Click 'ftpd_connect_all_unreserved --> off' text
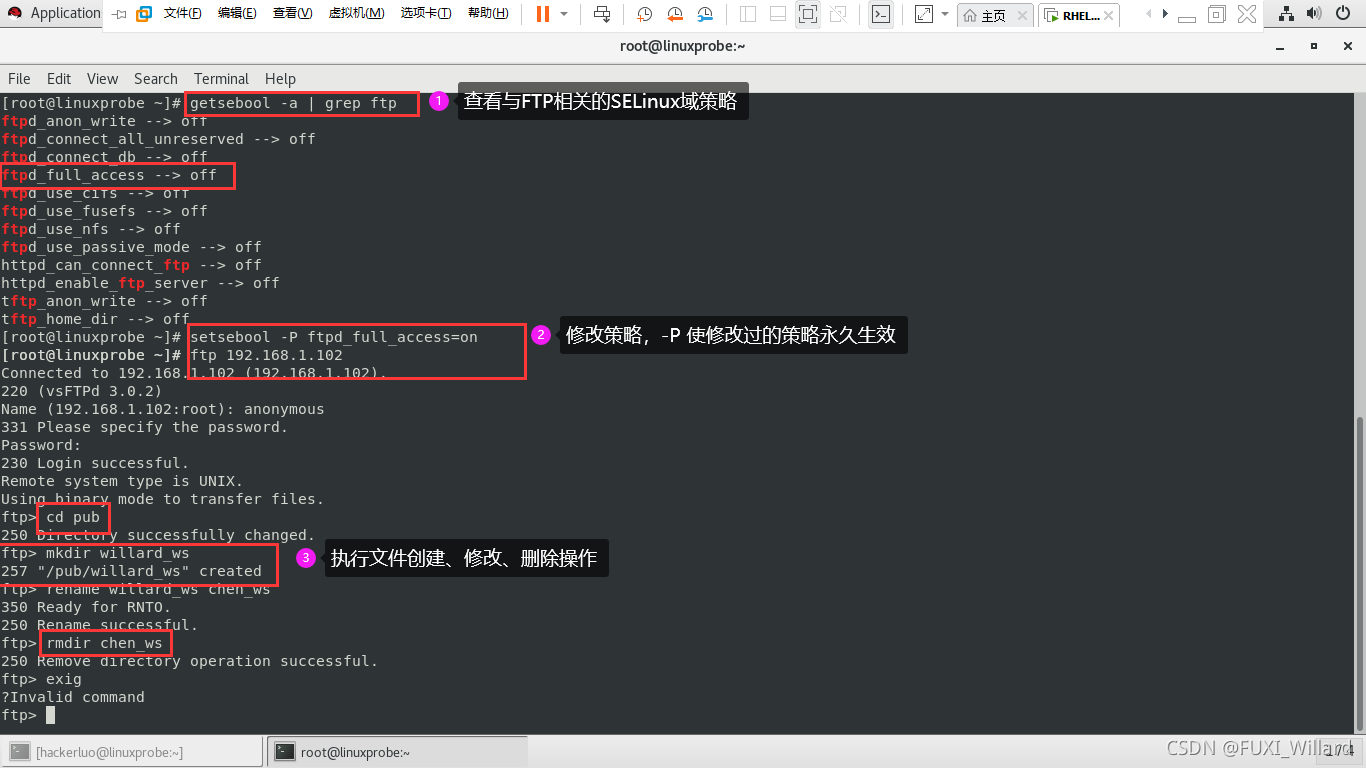The image size is (1366, 768). [158, 139]
